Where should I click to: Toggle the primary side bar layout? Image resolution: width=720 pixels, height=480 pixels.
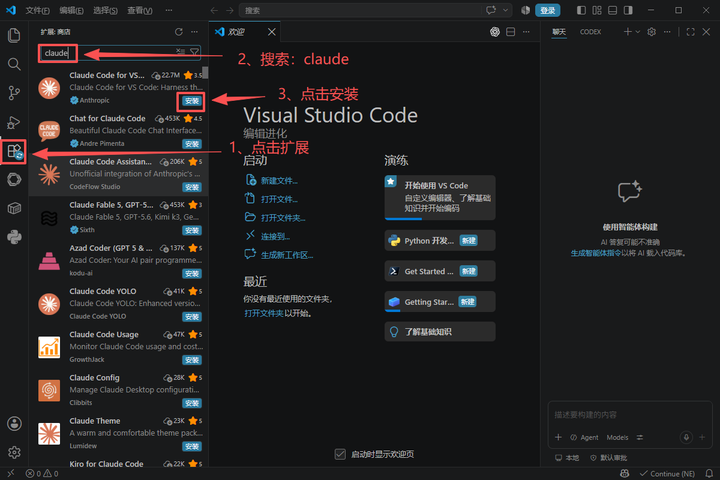(581, 10)
